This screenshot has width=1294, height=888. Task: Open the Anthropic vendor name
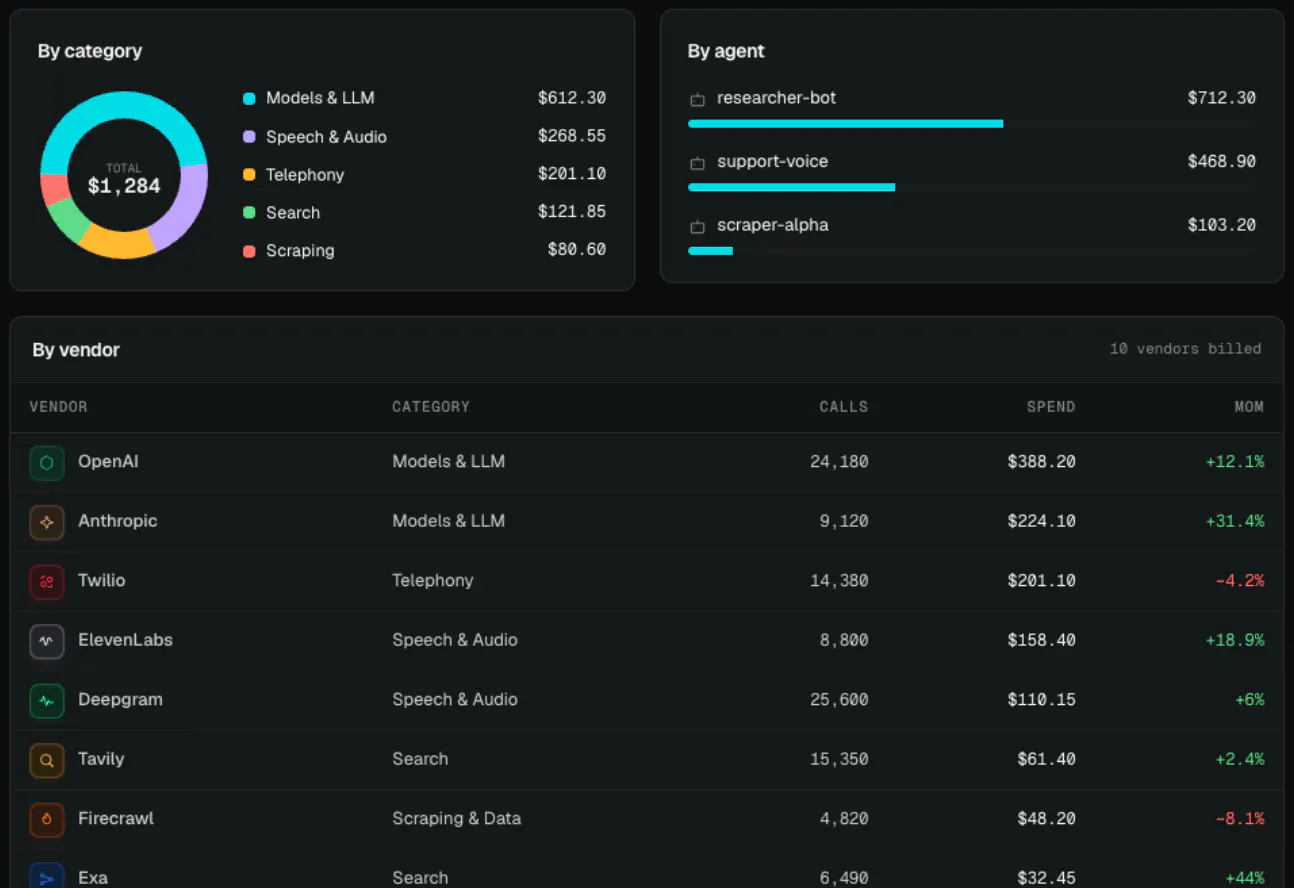pos(118,521)
